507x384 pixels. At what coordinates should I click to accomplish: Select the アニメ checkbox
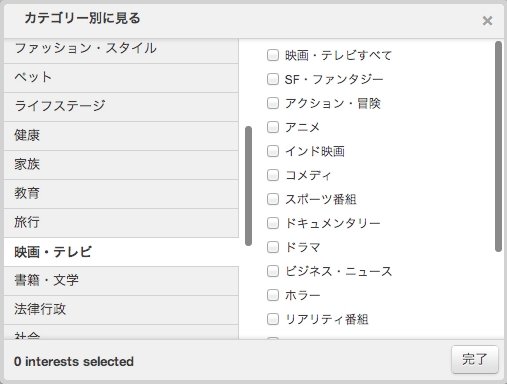[x=273, y=127]
